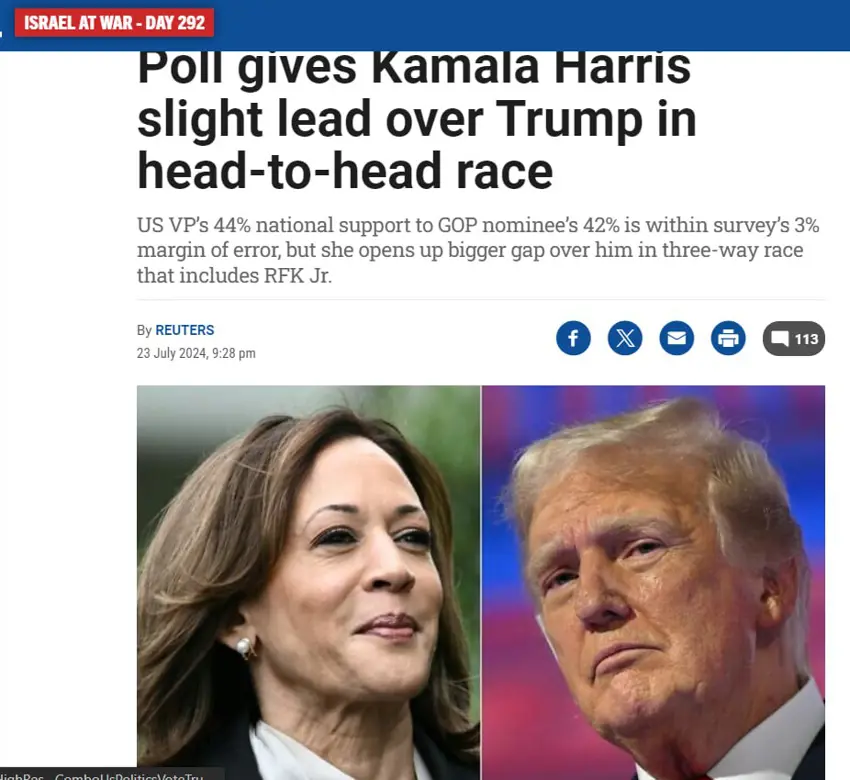Select the subheadline about 44% national support
The width and height of the screenshot is (850, 780).
point(478,250)
